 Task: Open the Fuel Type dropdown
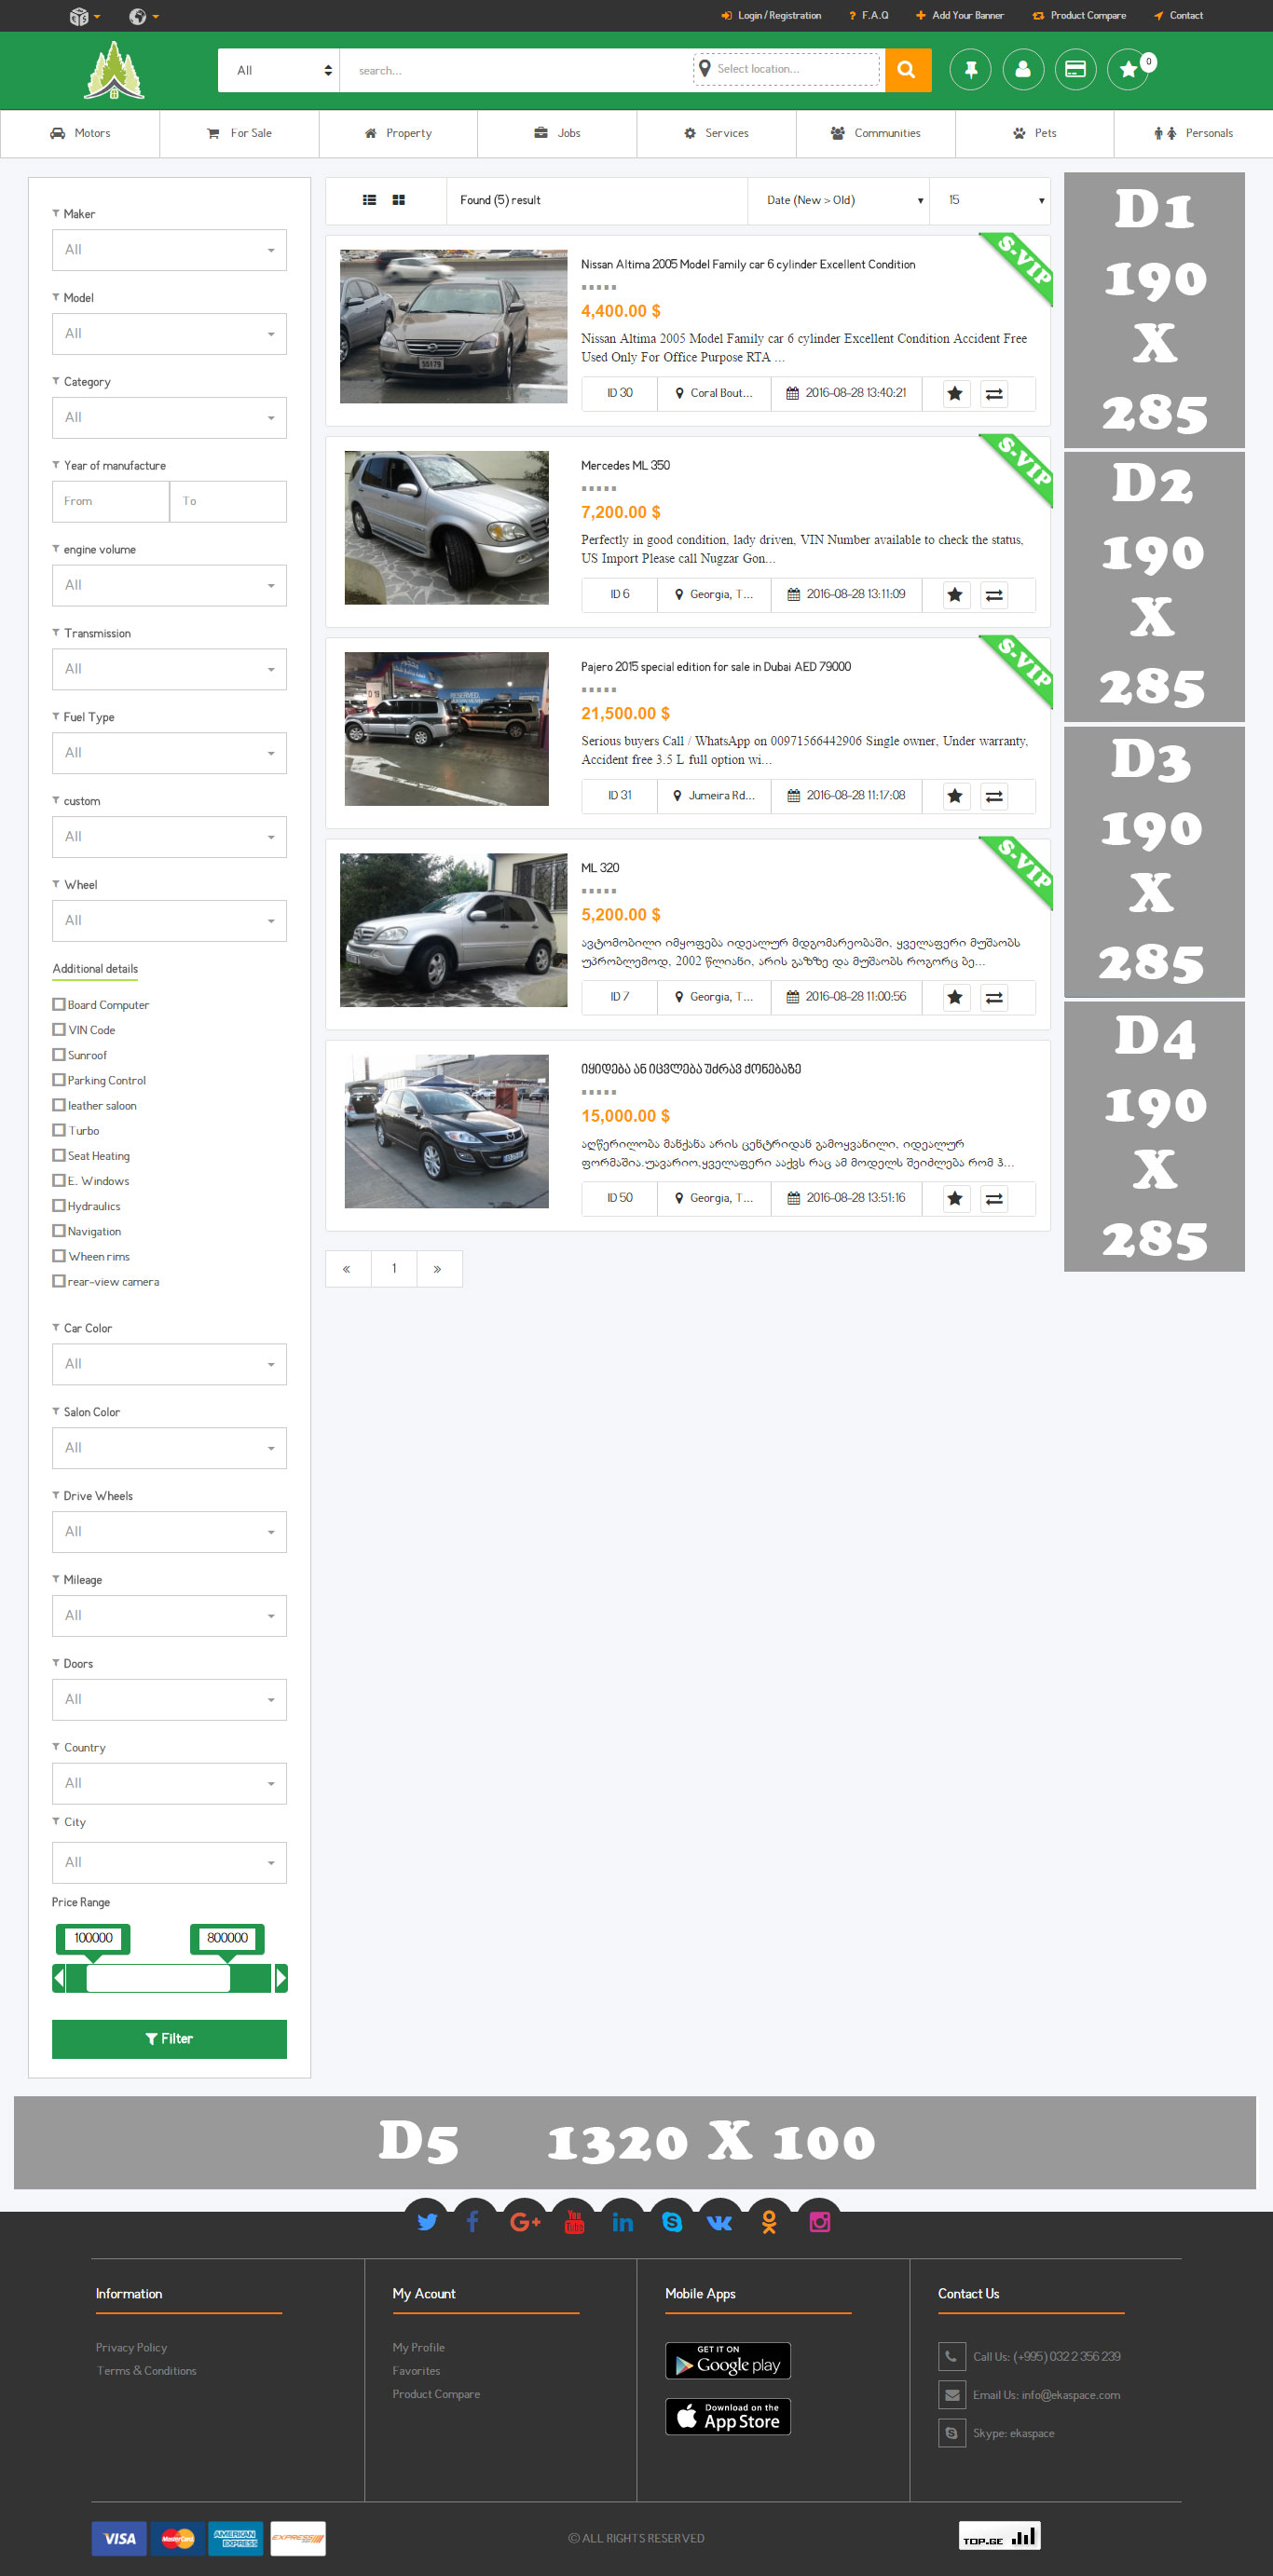point(169,753)
